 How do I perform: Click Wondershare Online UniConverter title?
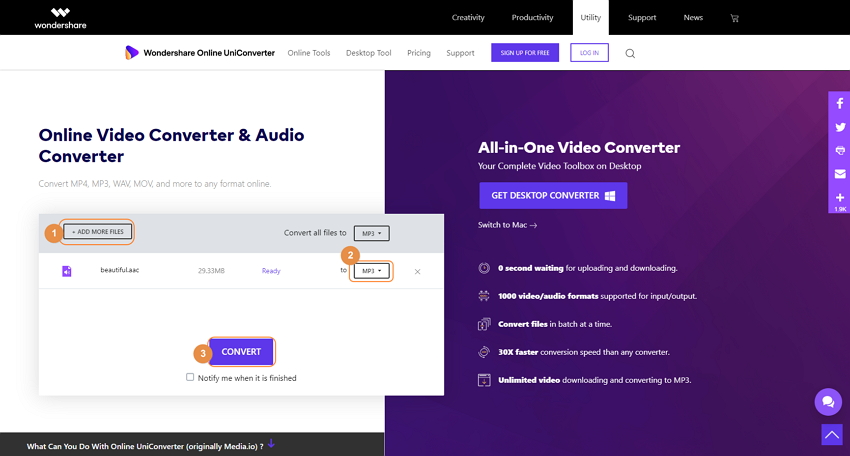[x=209, y=53]
